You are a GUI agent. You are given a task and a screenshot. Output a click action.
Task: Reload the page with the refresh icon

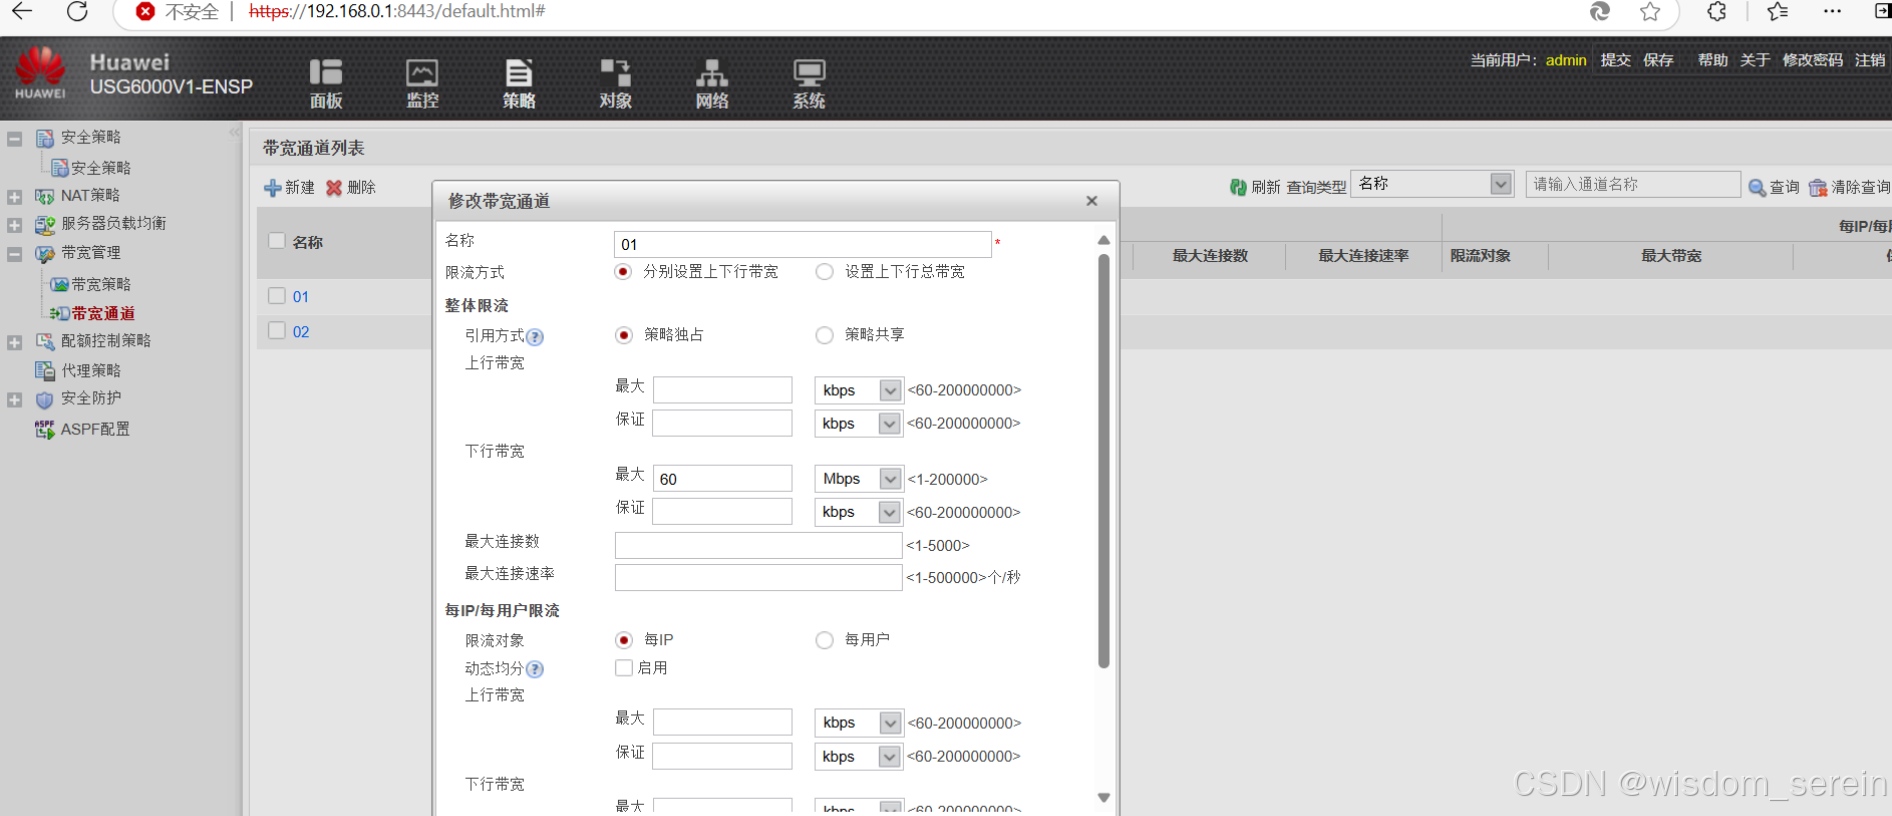(77, 11)
